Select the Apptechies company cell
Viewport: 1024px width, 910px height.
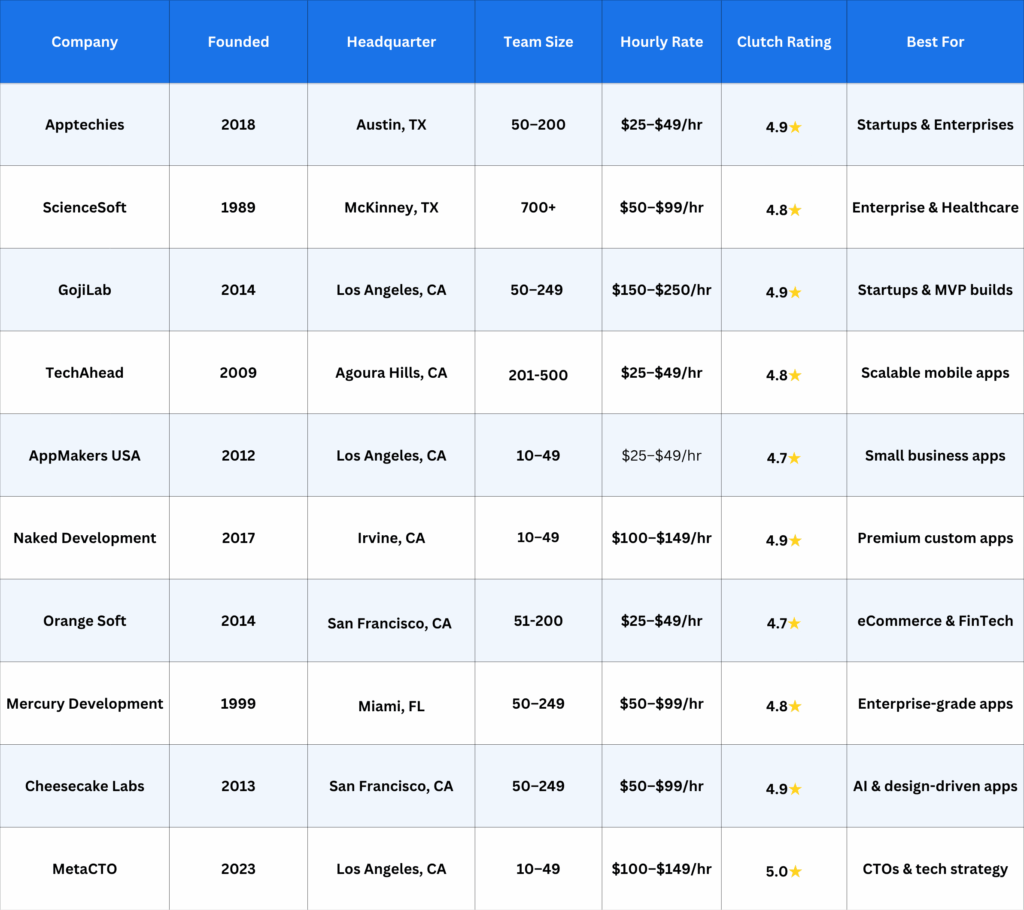pos(84,125)
